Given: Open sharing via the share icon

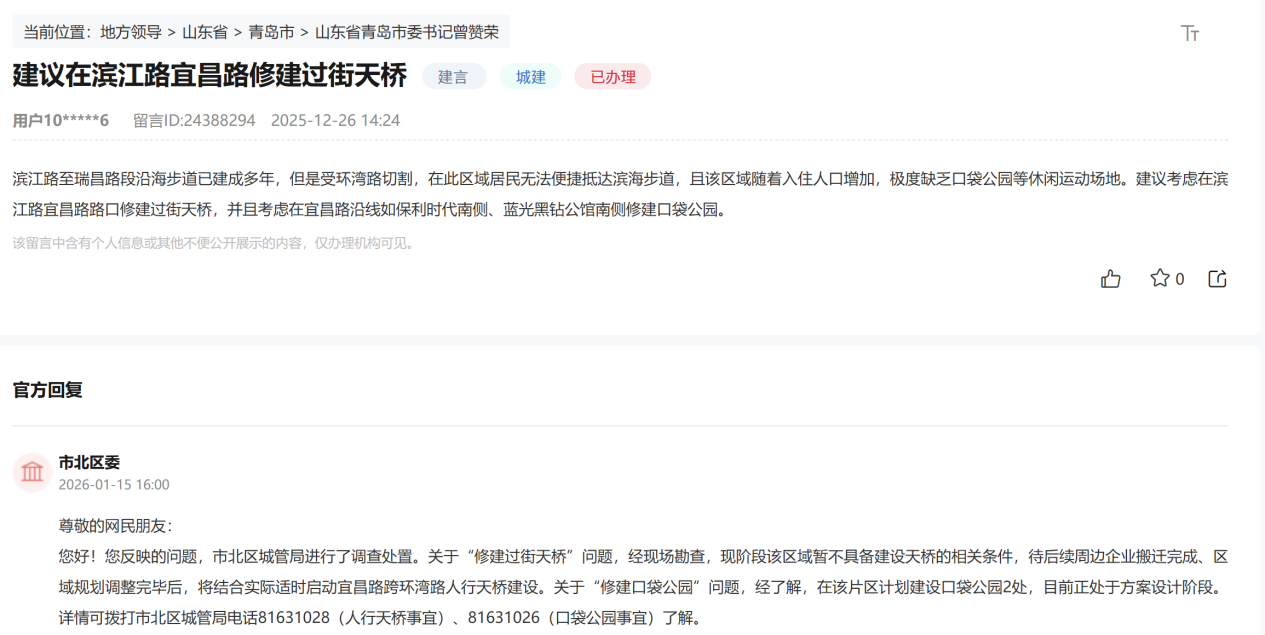Looking at the screenshot, I should 1216,279.
